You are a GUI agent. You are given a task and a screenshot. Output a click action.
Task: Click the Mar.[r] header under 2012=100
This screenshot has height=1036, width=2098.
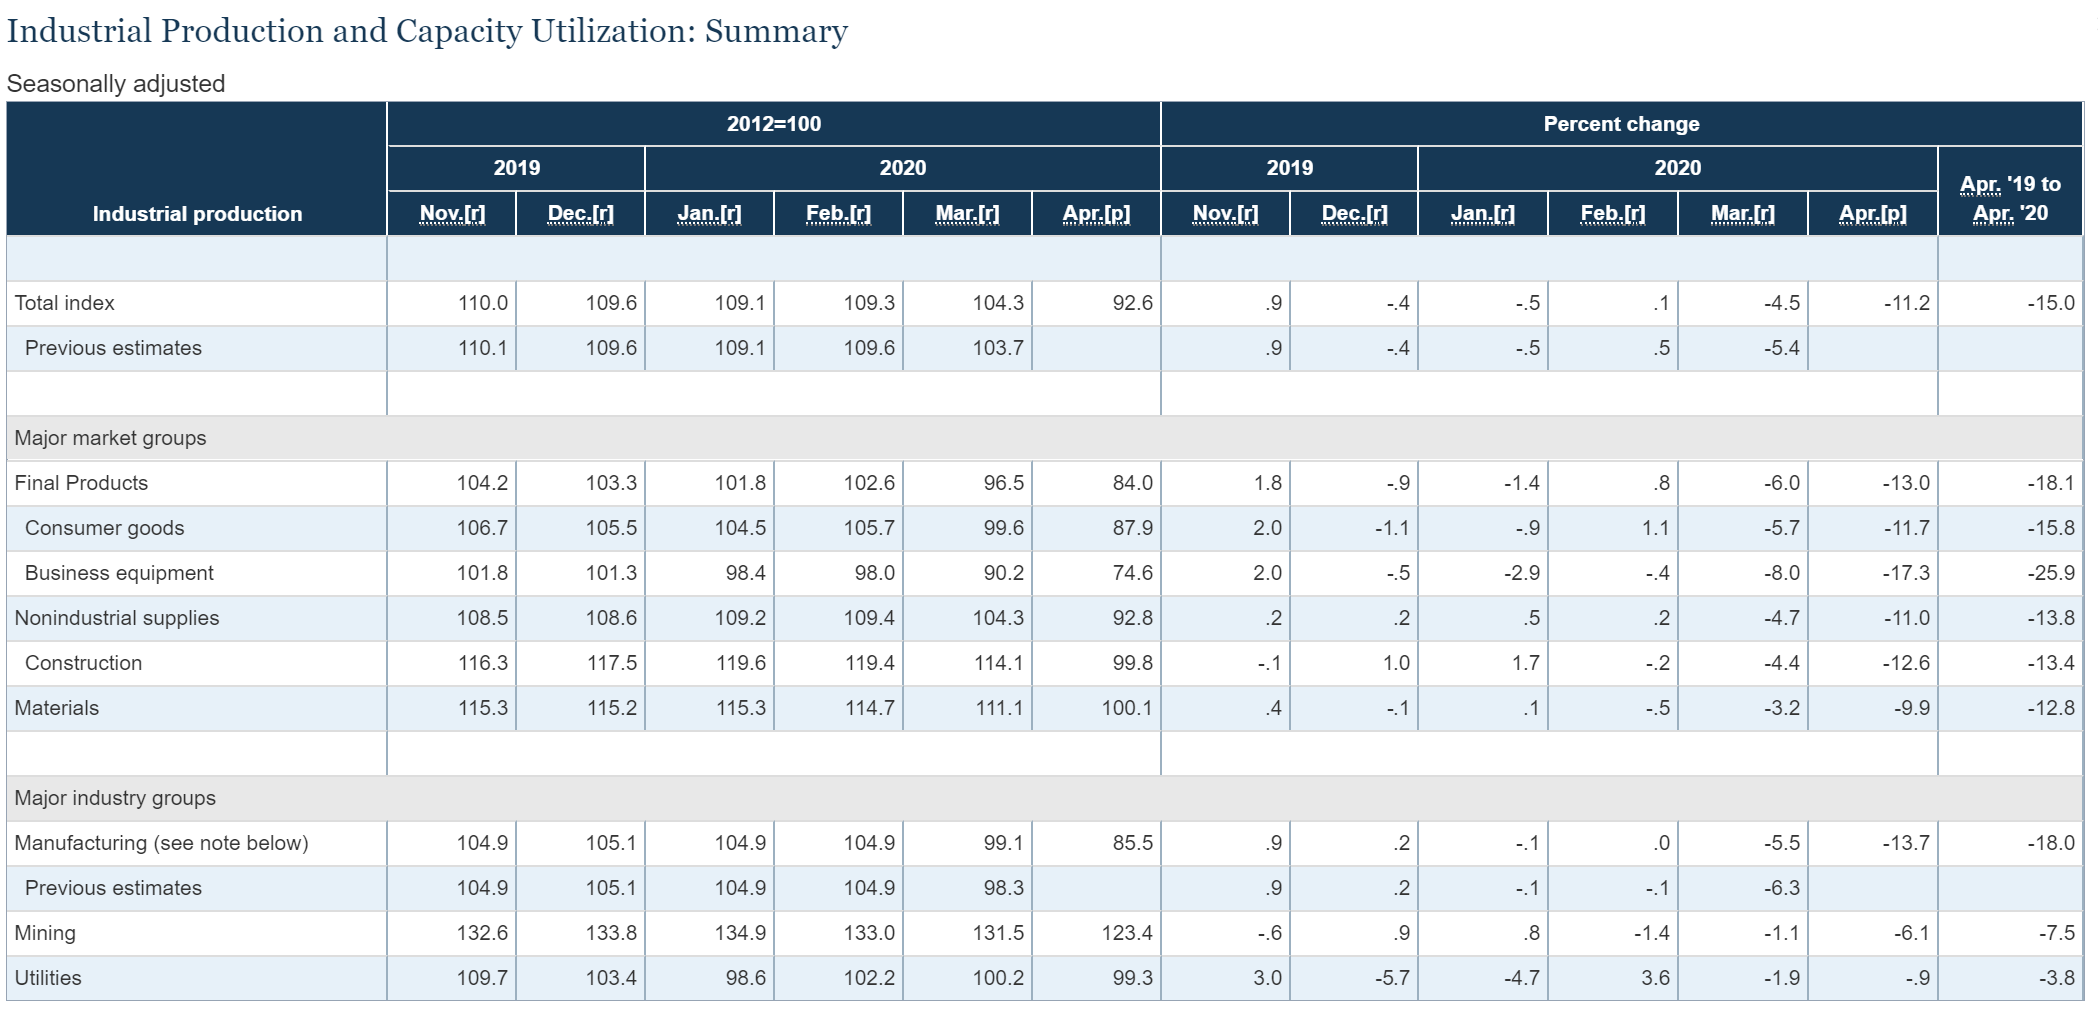click(967, 213)
